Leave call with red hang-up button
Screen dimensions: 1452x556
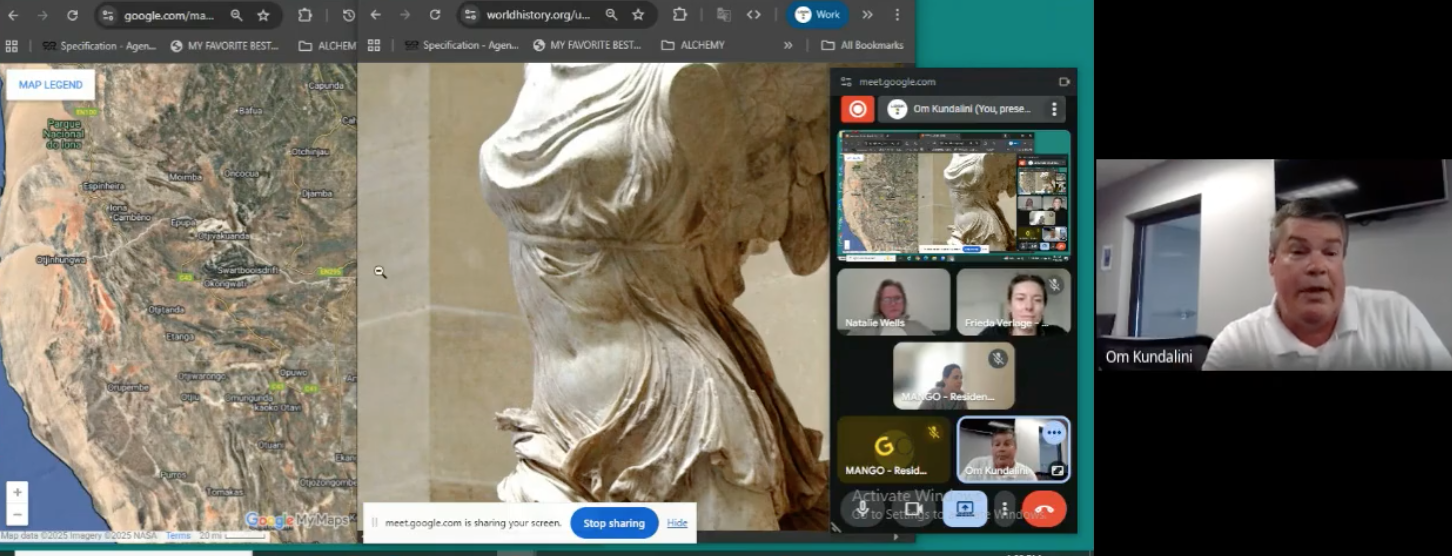pos(1044,509)
